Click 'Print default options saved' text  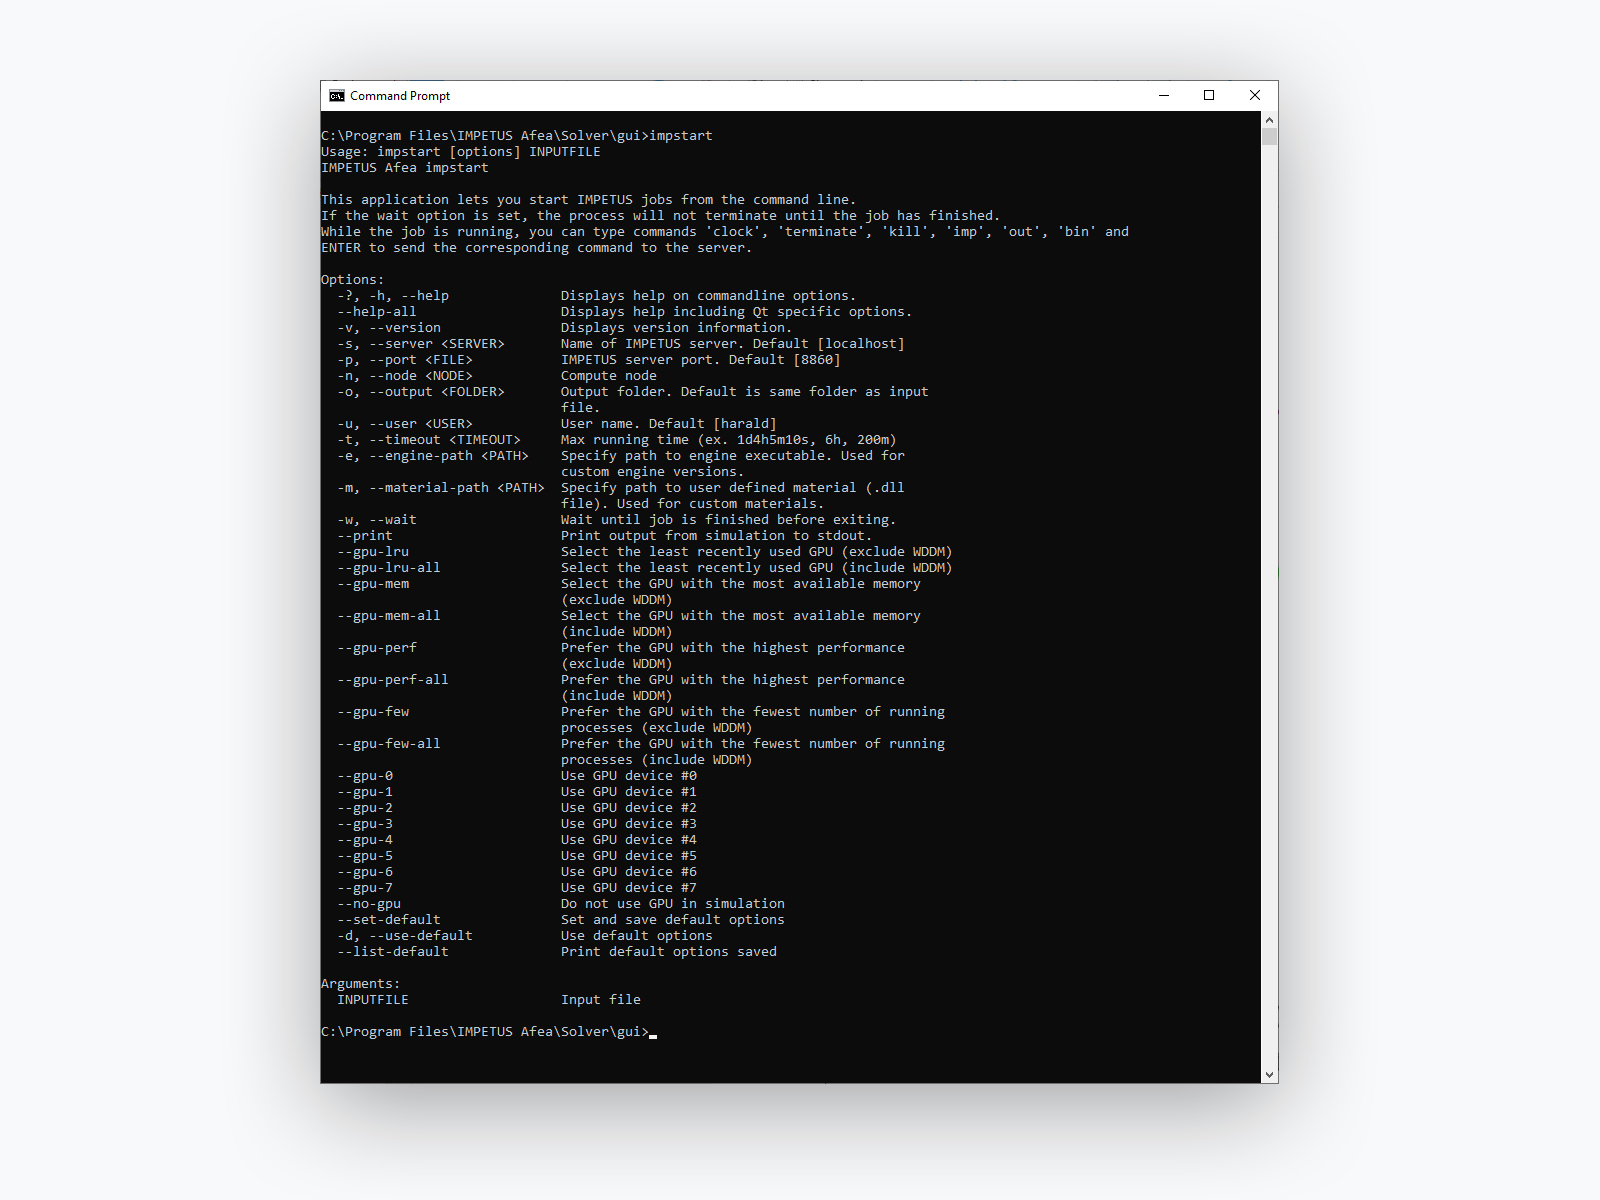pyautogui.click(x=669, y=952)
